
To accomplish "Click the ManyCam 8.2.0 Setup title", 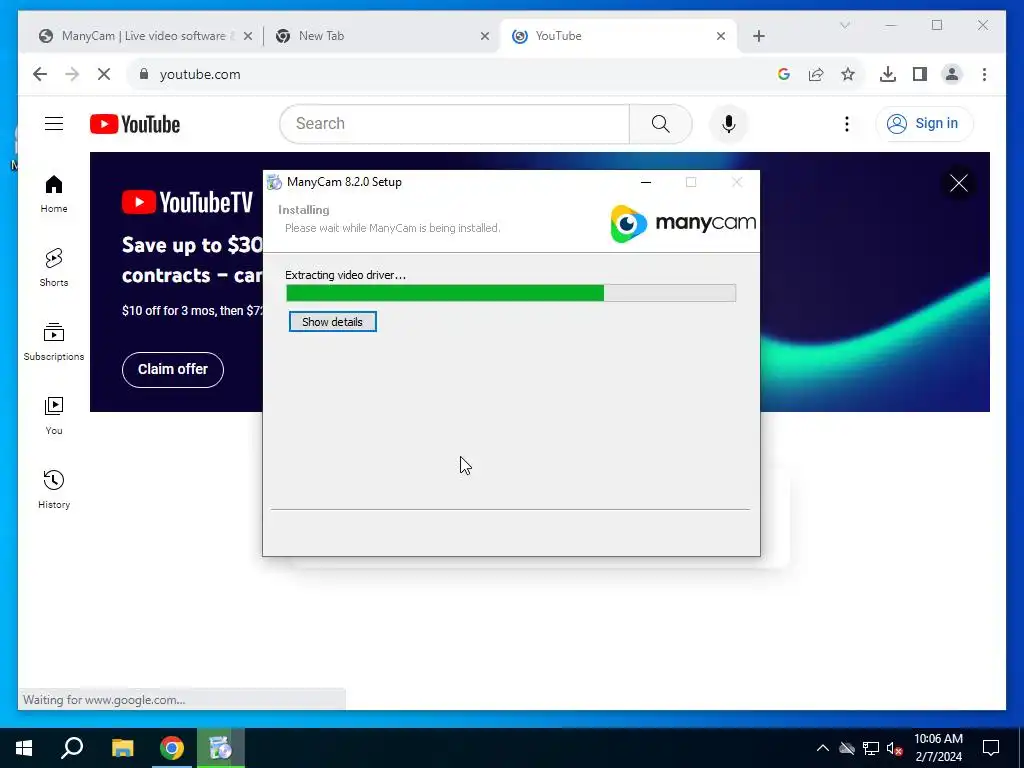I will pos(344,182).
